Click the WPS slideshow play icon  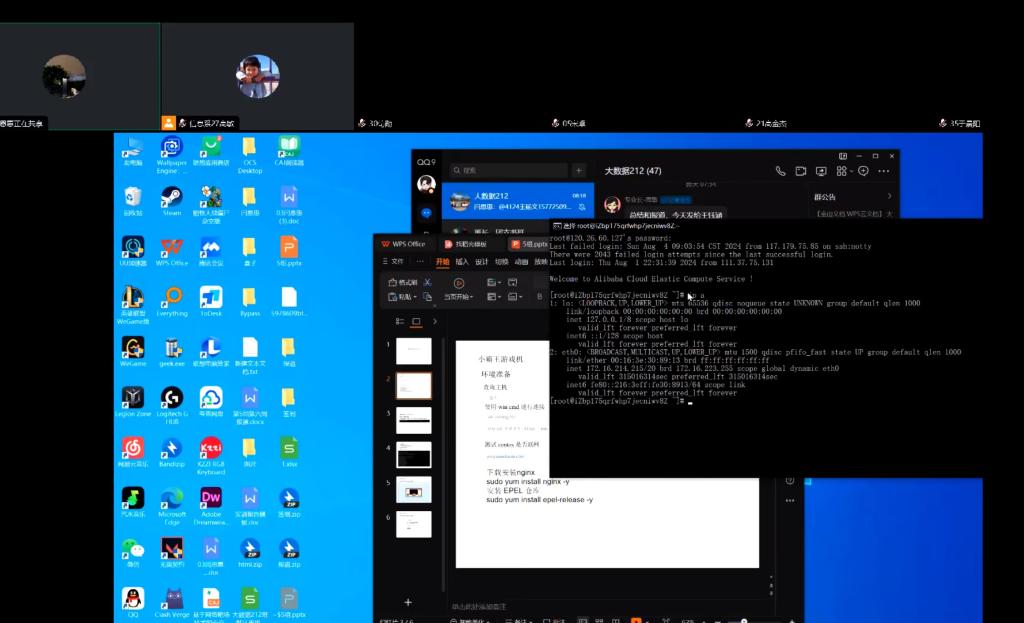[x=459, y=283]
